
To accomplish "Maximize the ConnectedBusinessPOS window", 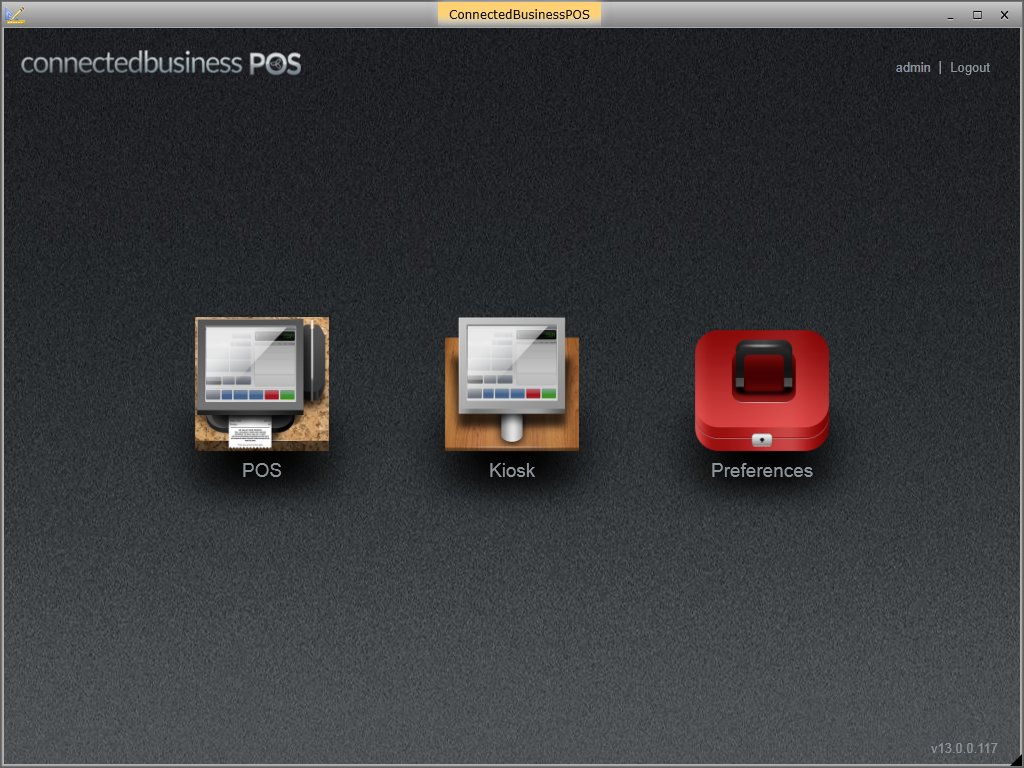I will coord(977,15).
